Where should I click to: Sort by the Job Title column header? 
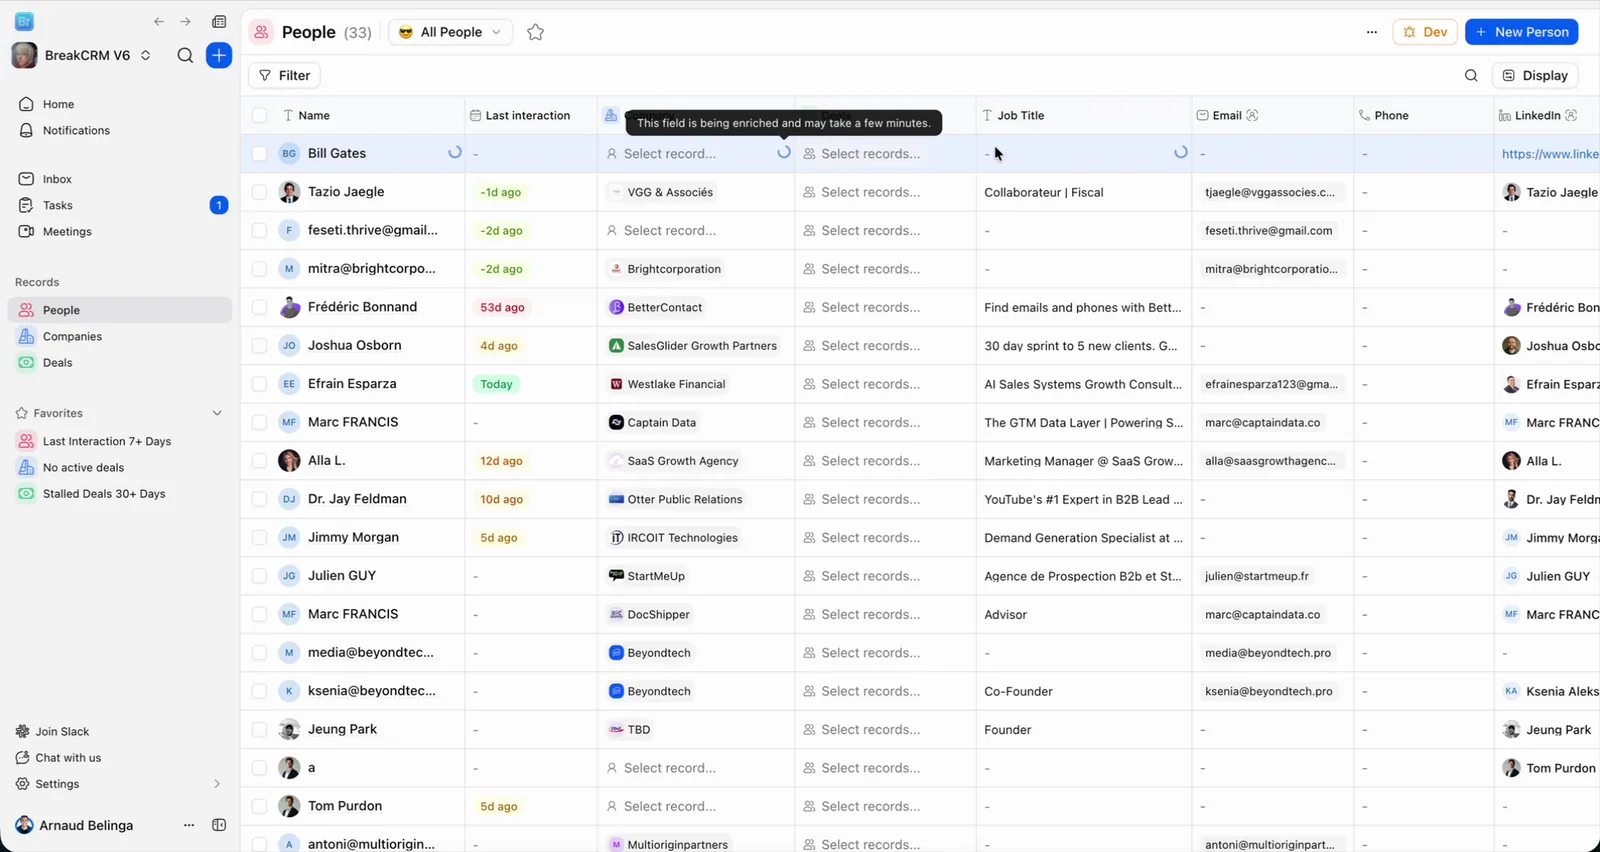pos(1083,116)
